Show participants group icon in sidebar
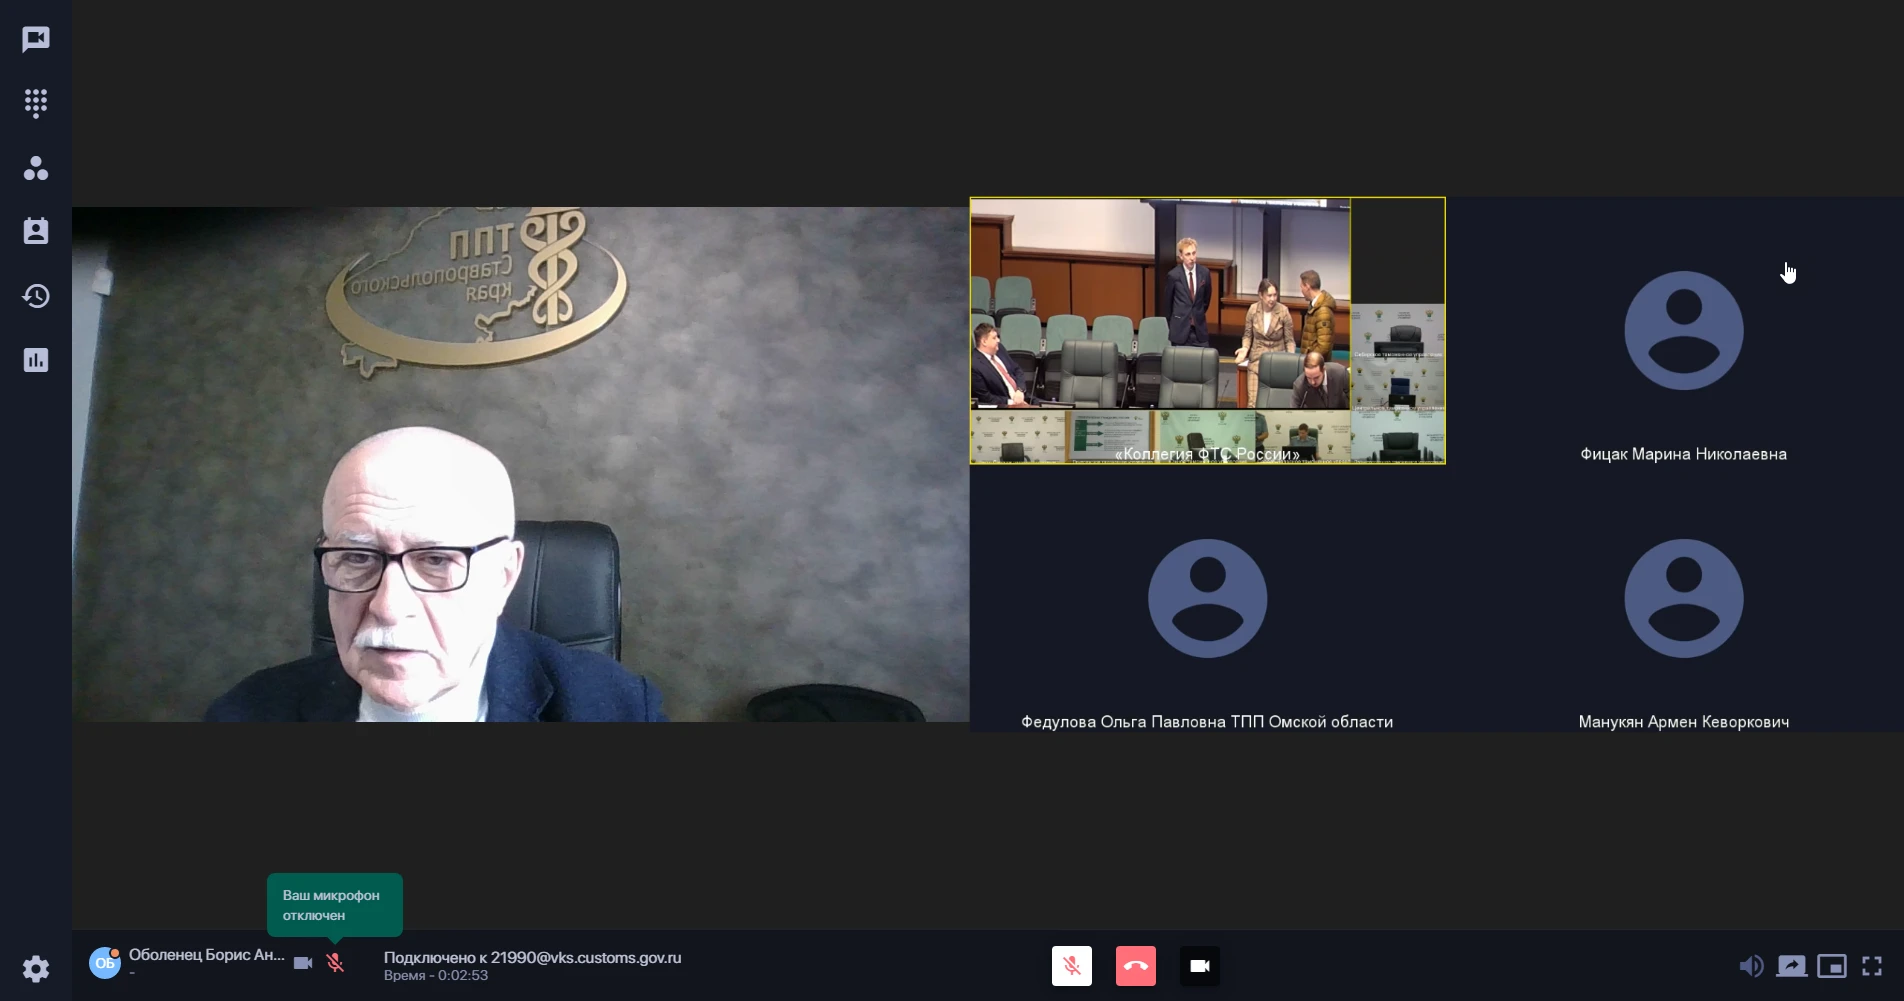Viewport: 1904px width, 1001px height. click(36, 168)
